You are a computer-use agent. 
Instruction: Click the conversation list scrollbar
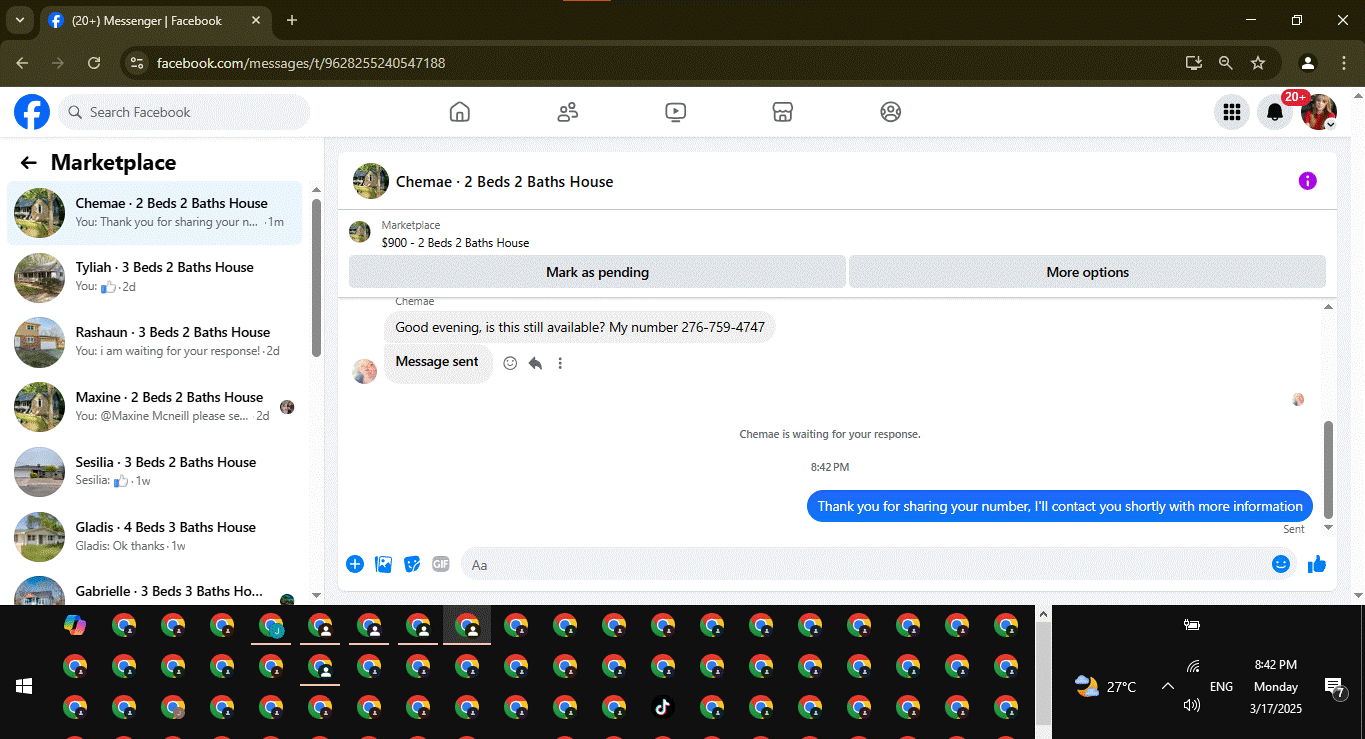click(316, 277)
